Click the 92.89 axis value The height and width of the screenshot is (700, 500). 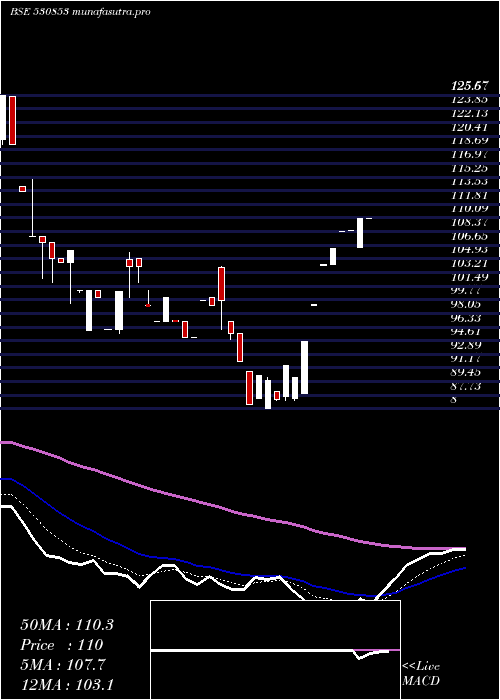click(x=467, y=346)
